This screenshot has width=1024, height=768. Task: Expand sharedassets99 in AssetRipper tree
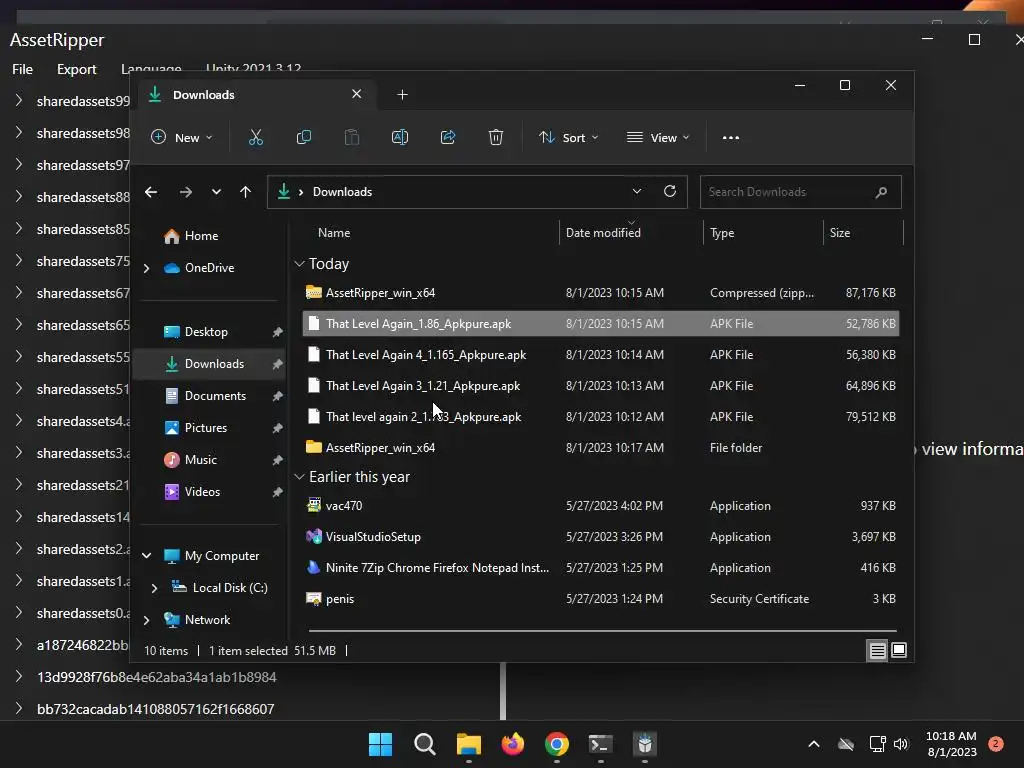tap(18, 101)
